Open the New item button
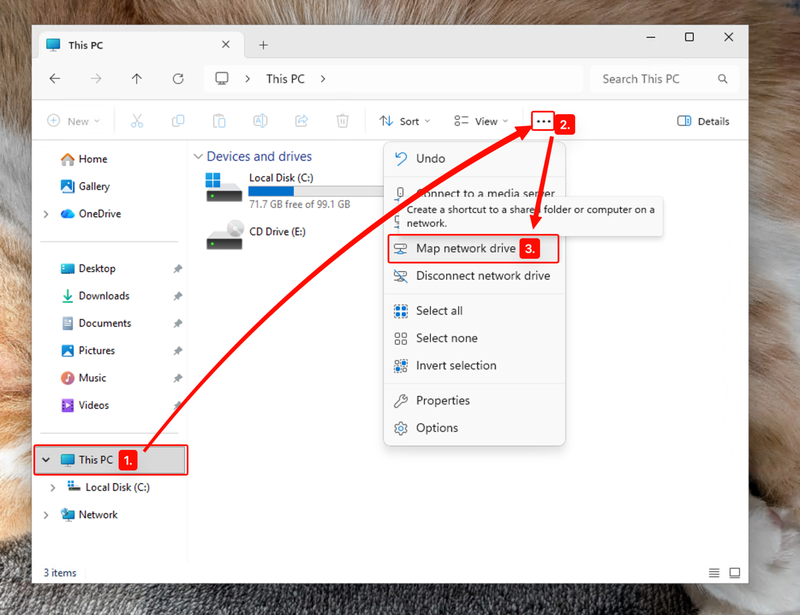 pos(74,121)
